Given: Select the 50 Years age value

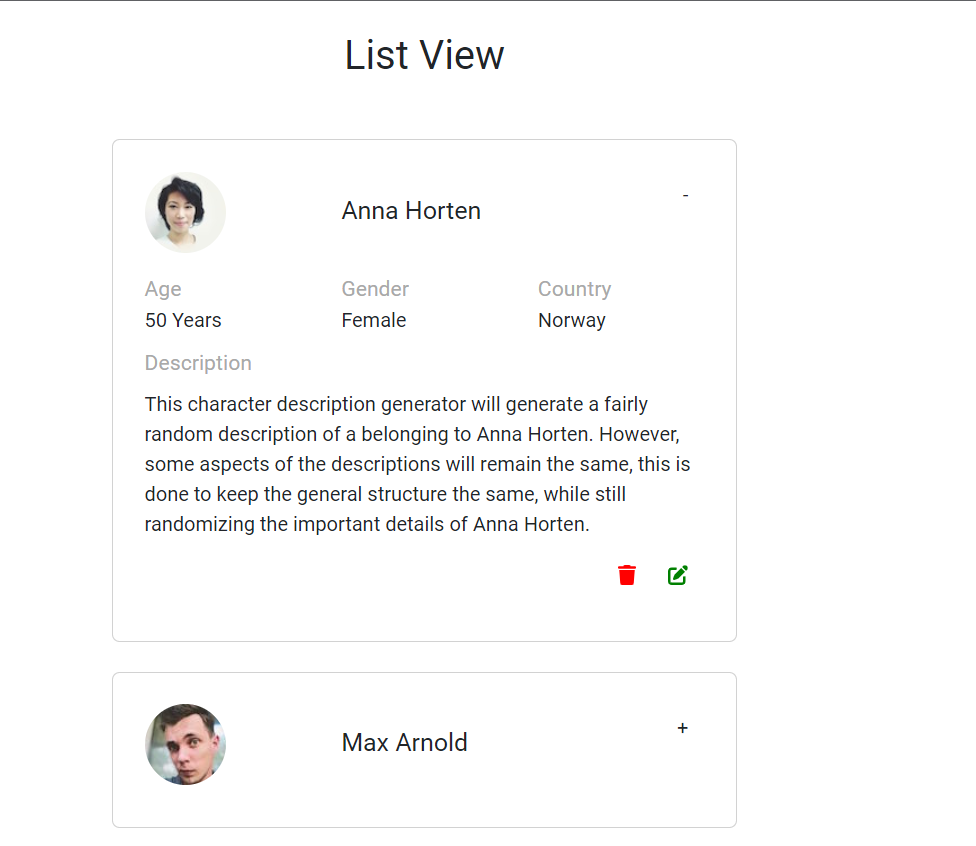Looking at the screenshot, I should coord(183,320).
